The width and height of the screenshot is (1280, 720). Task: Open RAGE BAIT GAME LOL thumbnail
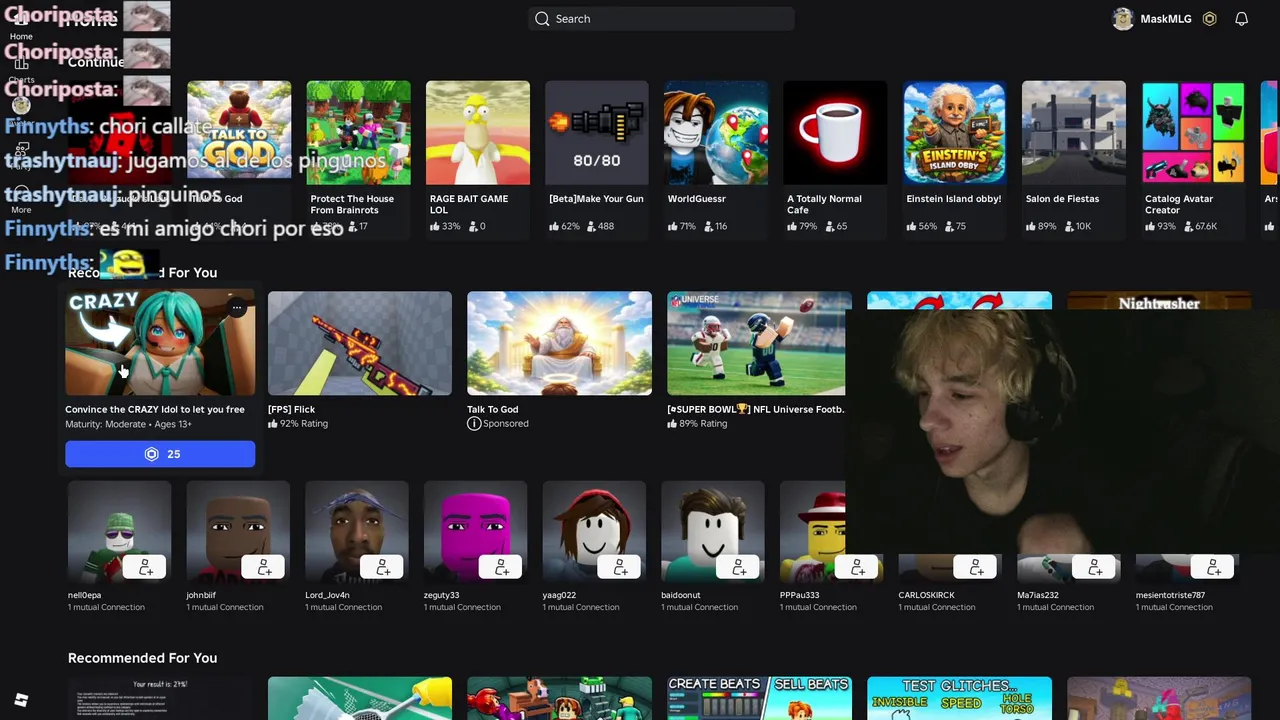[478, 132]
